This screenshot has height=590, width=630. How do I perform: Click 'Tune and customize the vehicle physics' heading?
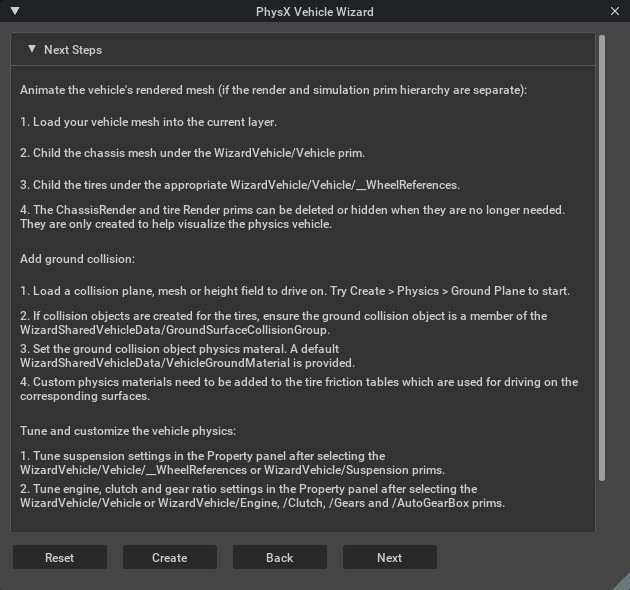(x=127, y=431)
